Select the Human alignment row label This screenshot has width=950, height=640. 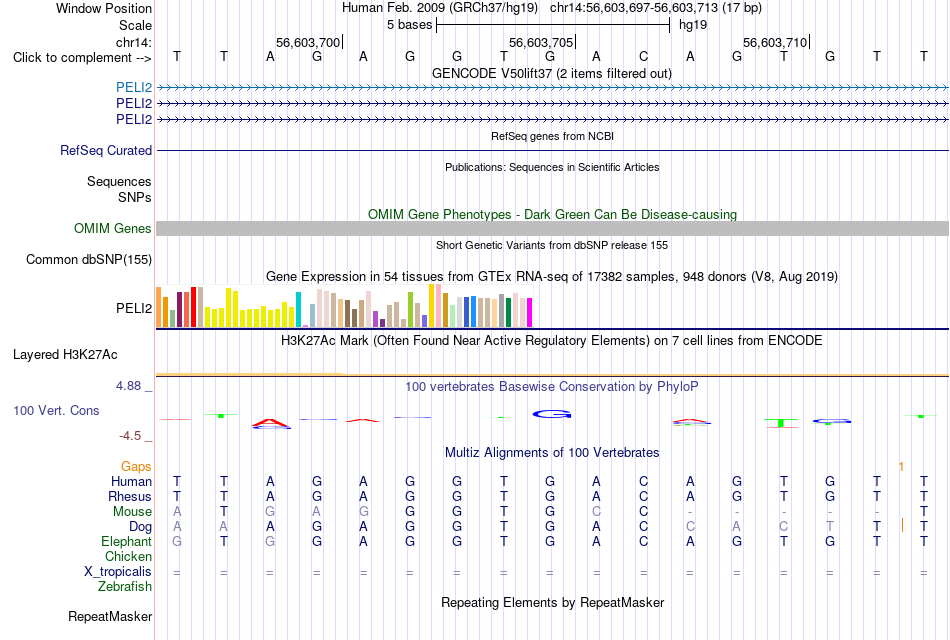tap(131, 481)
